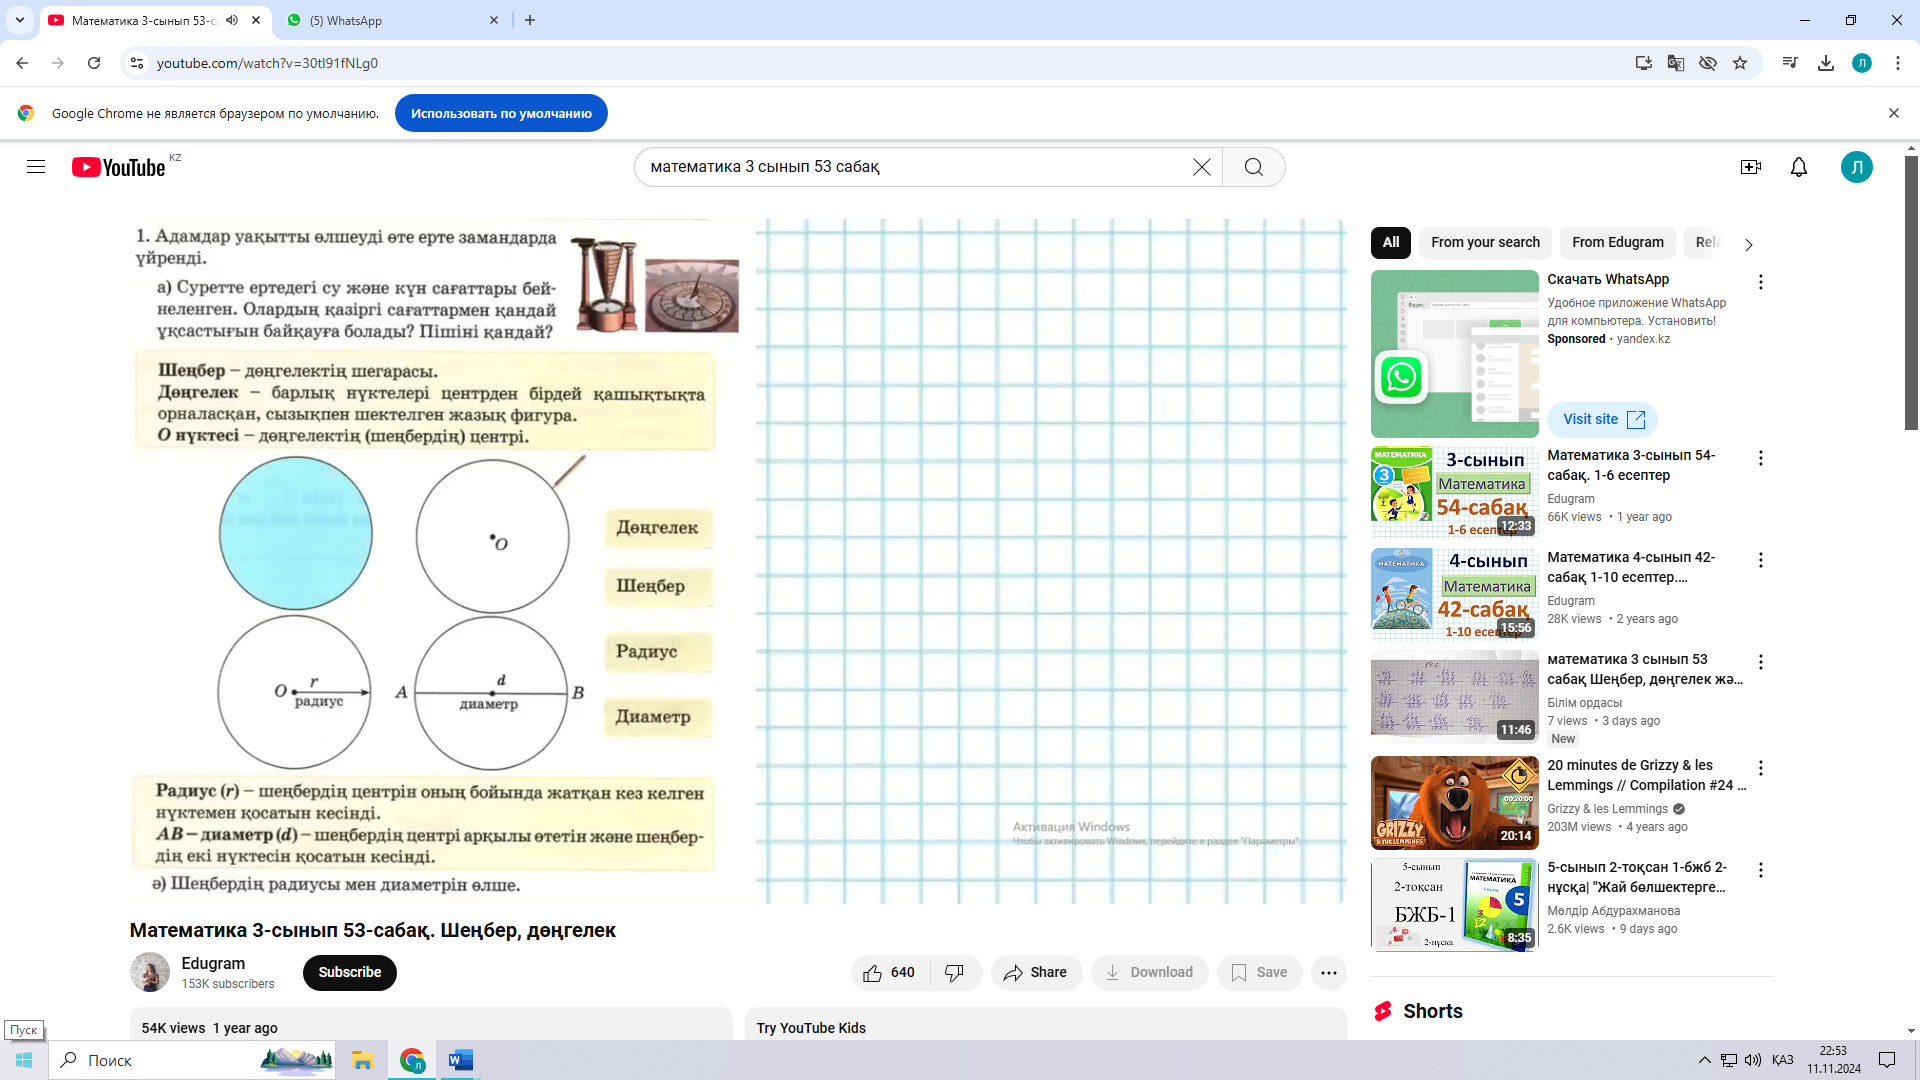Image resolution: width=1920 pixels, height=1080 pixels.
Task: Open the Create video icon
Action: (1750, 167)
